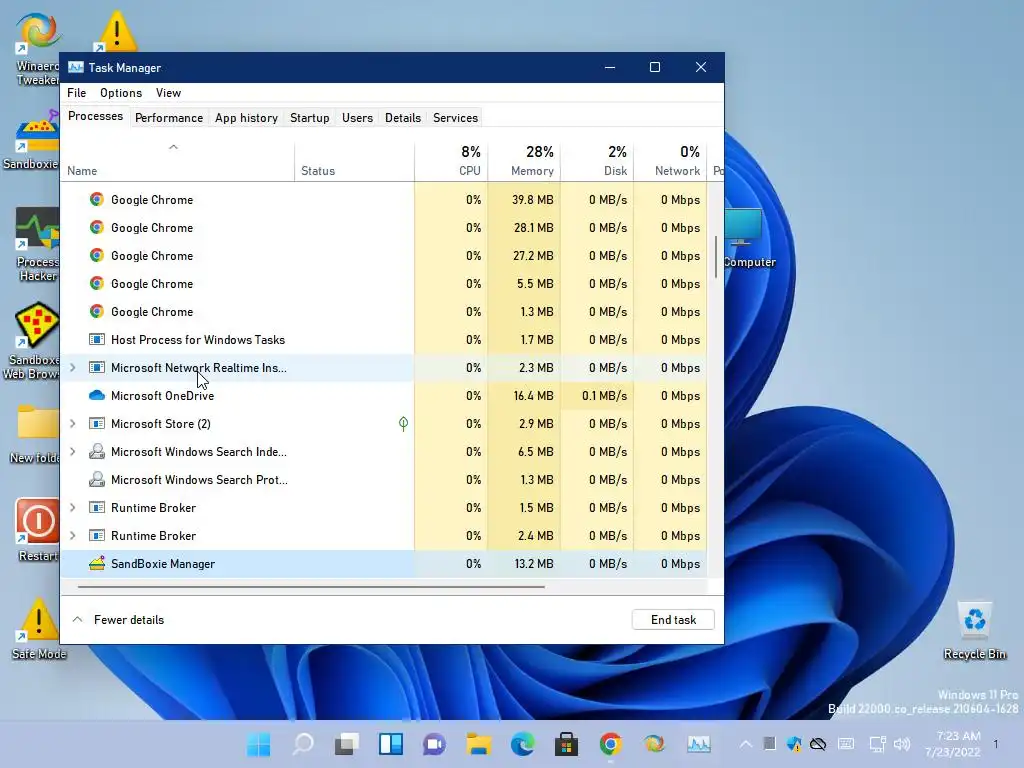Viewport: 1024px width, 768px height.
Task: Open Task View on the taskbar
Action: (347, 744)
